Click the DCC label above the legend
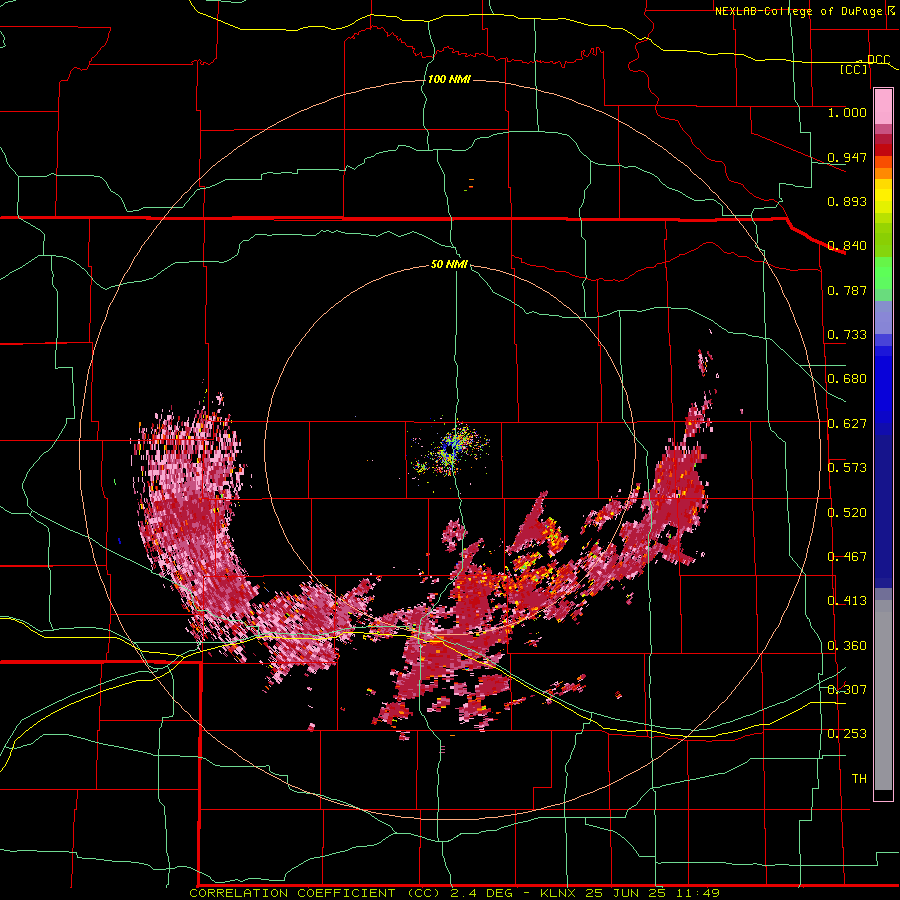Screen dimensions: 900x900 [878, 60]
